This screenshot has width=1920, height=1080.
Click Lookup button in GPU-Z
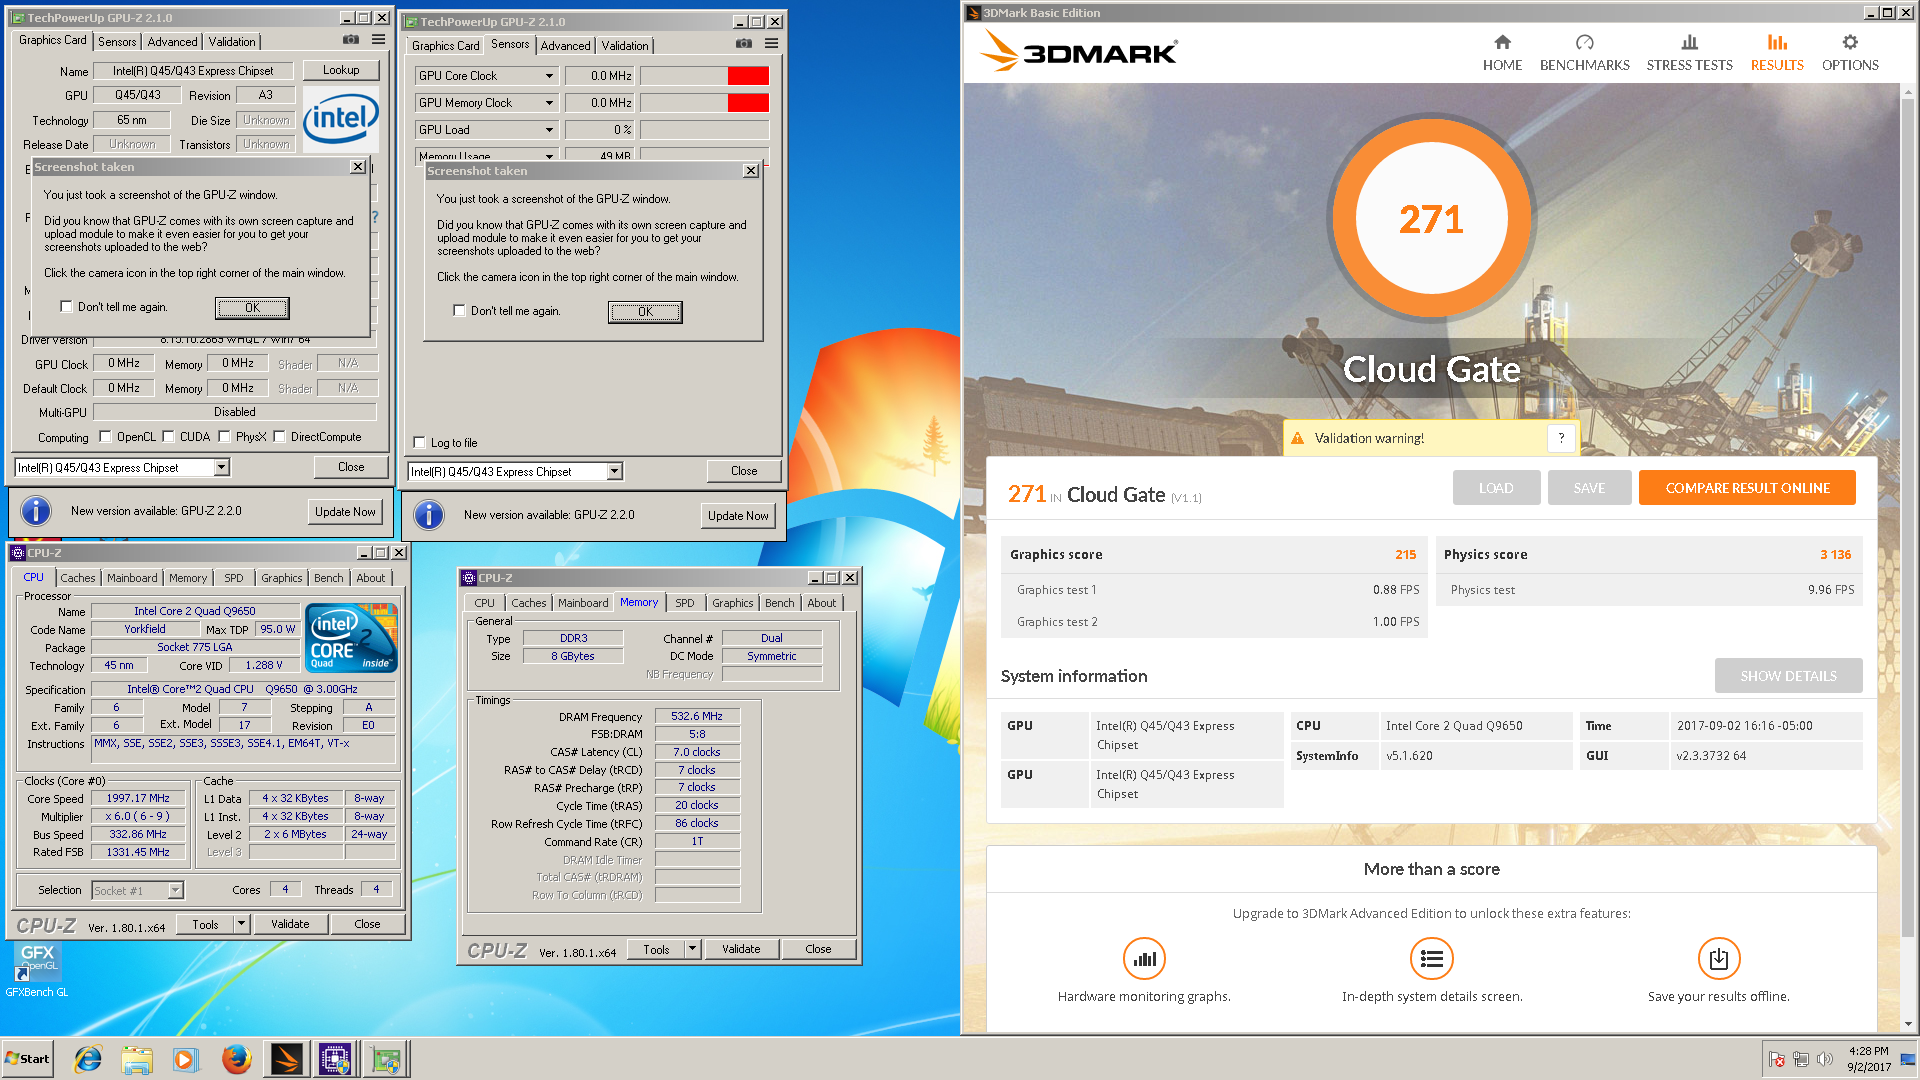(x=340, y=70)
